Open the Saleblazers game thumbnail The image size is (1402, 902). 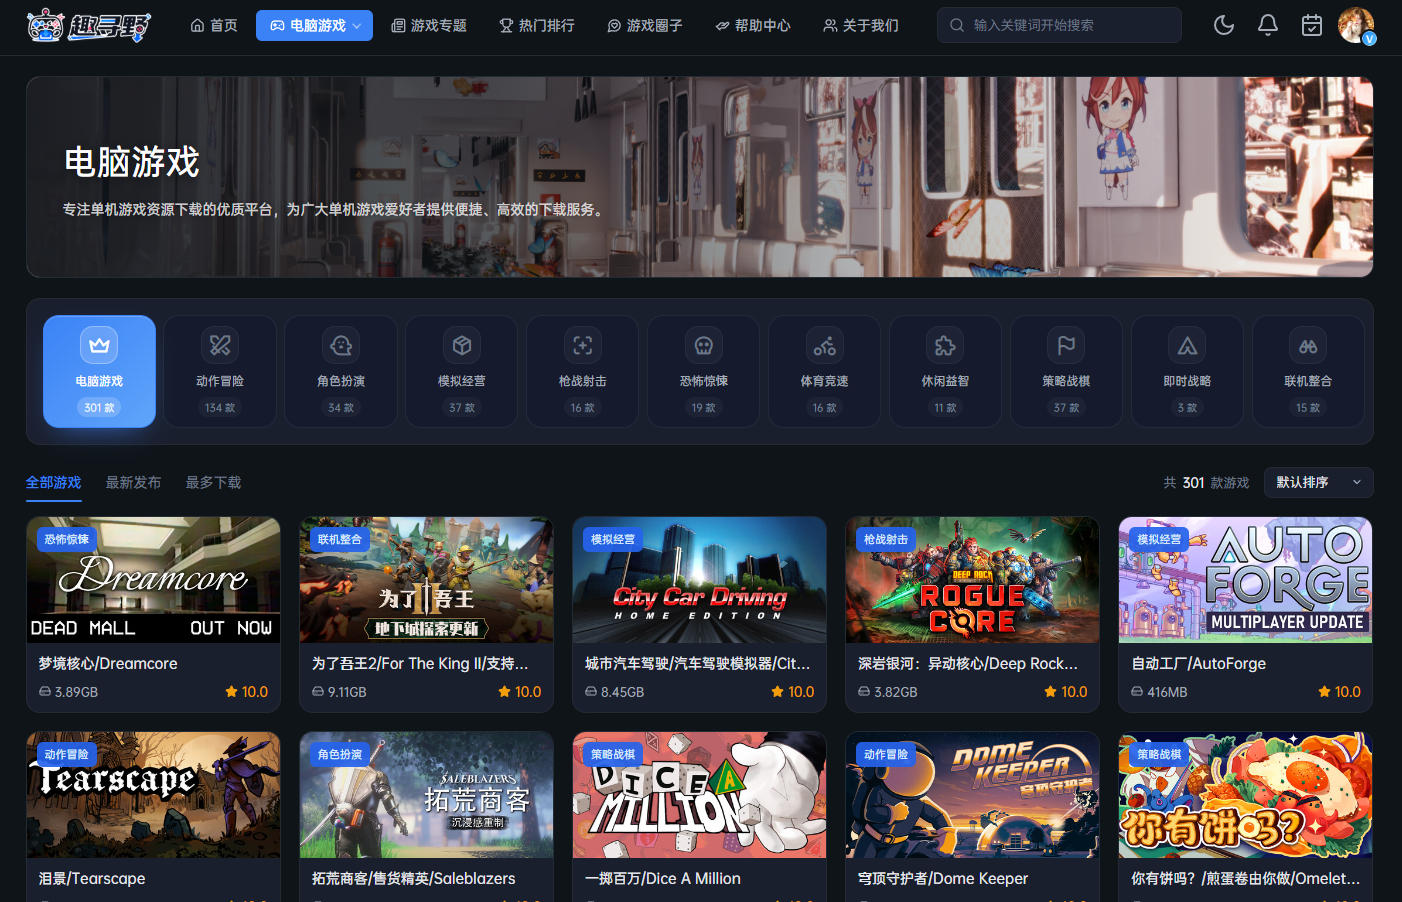pyautogui.click(x=426, y=795)
